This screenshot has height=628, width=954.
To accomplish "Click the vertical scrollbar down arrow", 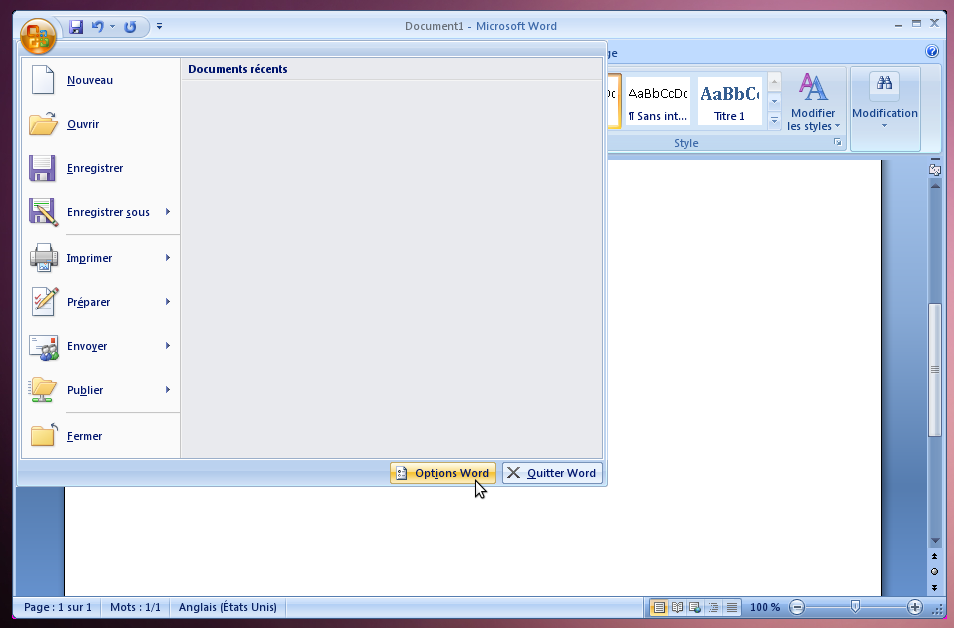I will point(935,541).
